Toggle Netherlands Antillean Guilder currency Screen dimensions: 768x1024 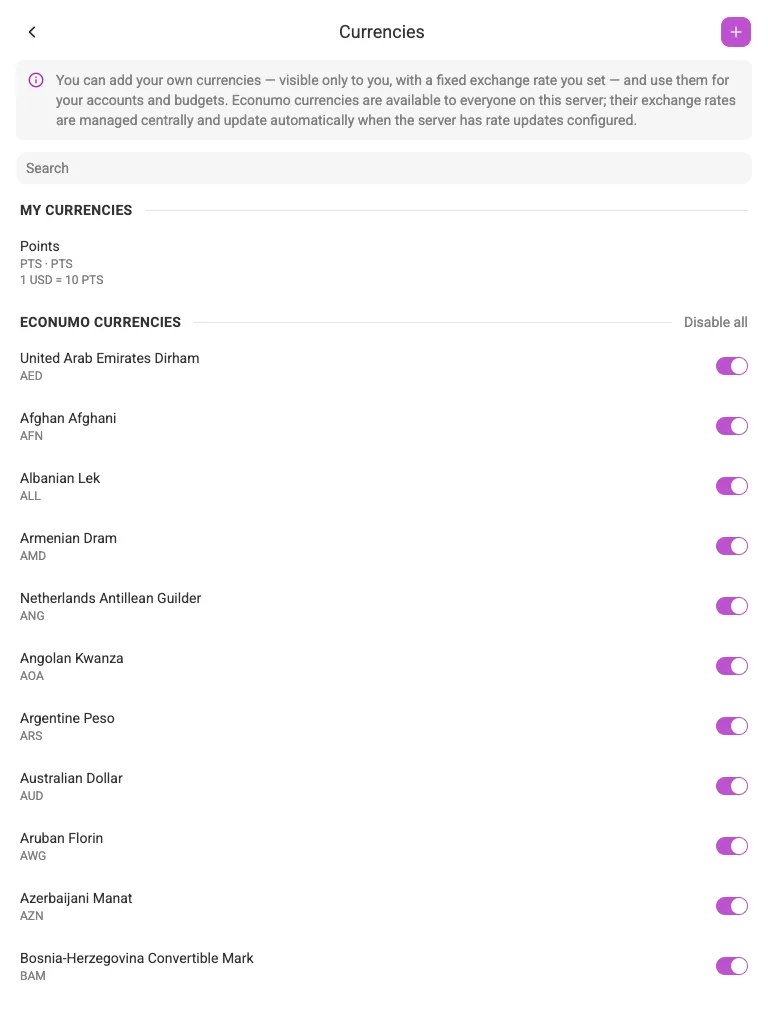pos(731,606)
